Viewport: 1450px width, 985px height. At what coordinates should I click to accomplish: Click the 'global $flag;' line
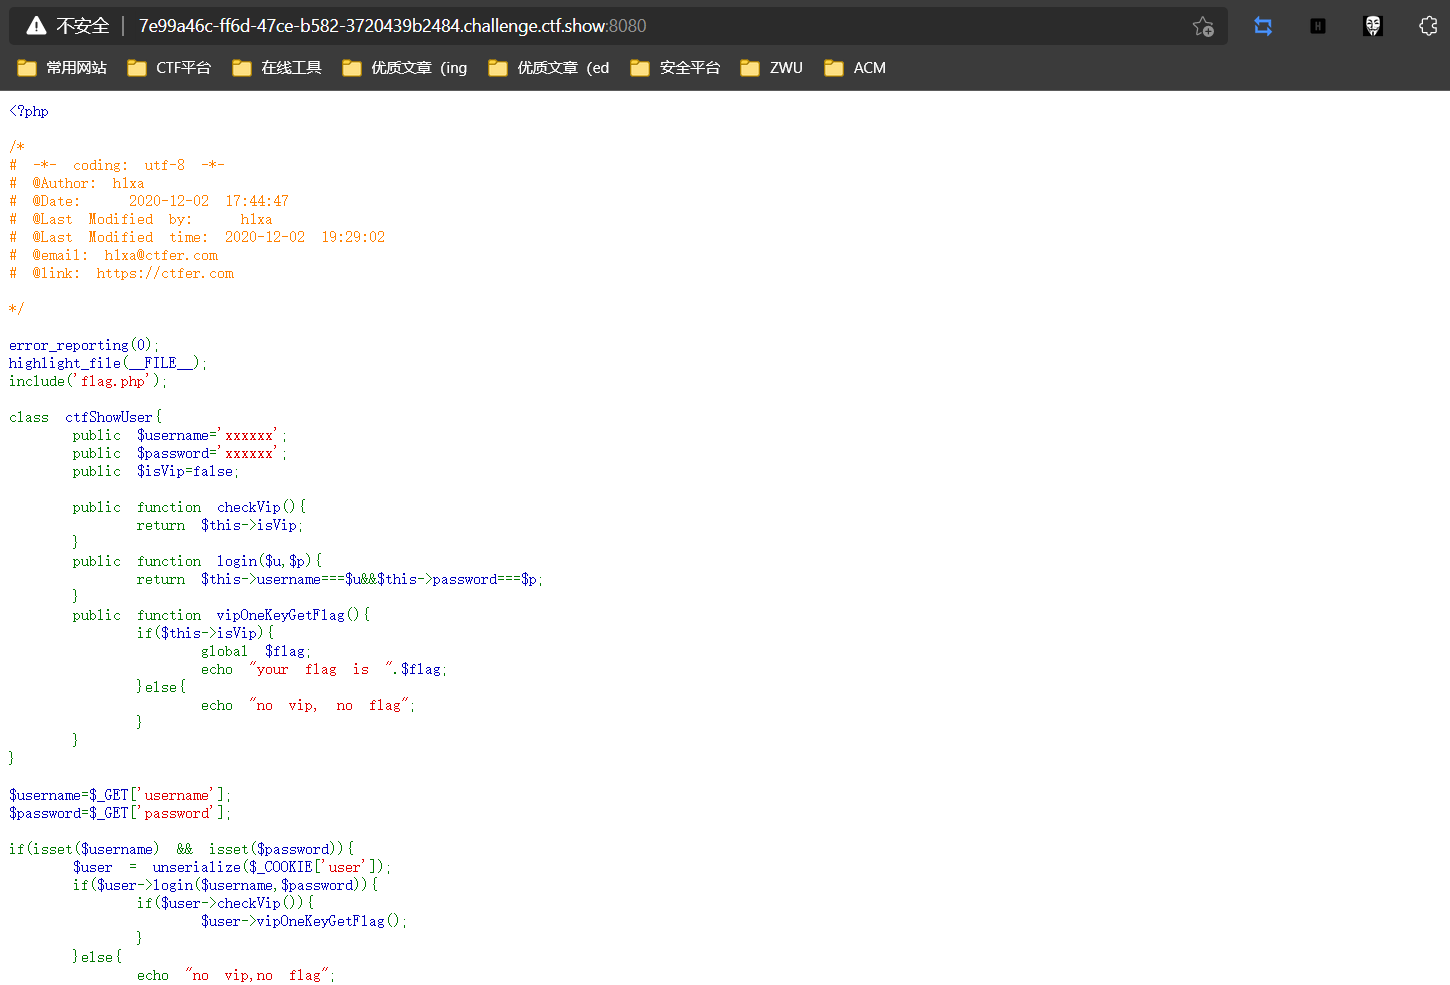coord(256,651)
